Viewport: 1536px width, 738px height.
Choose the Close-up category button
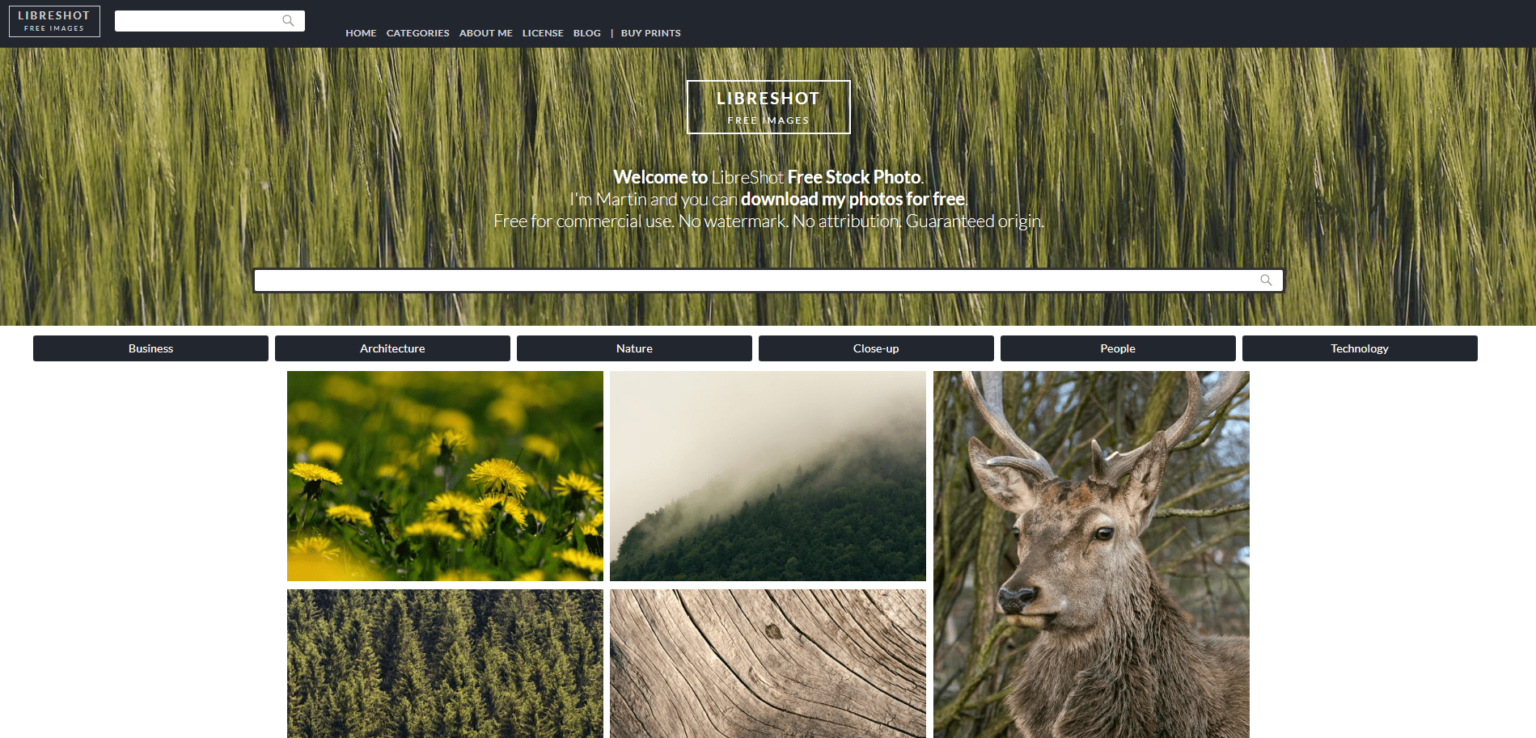coord(876,348)
